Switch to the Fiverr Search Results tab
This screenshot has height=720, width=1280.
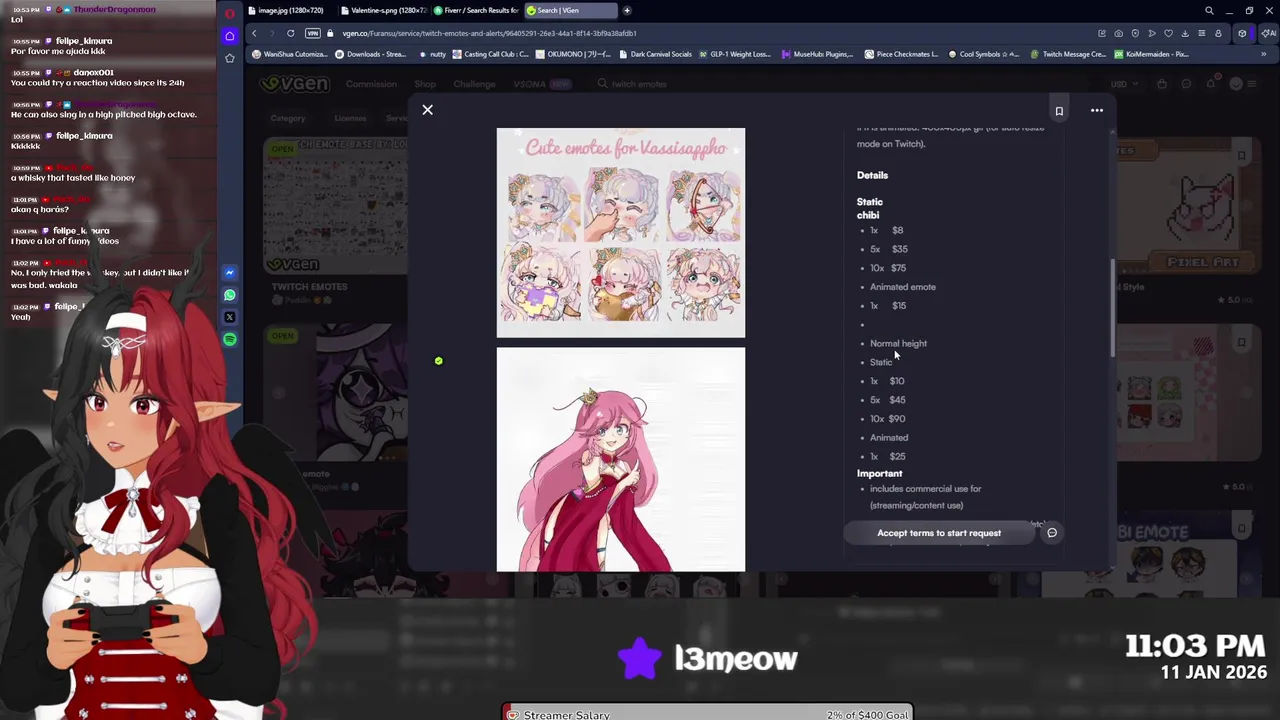click(x=476, y=10)
